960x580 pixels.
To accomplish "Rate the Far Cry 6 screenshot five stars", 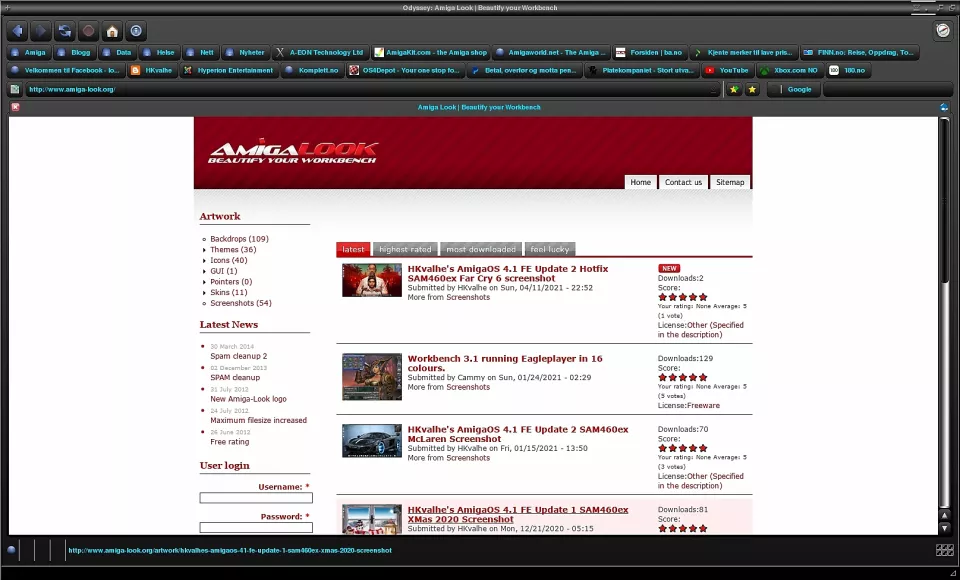I will click(703, 297).
